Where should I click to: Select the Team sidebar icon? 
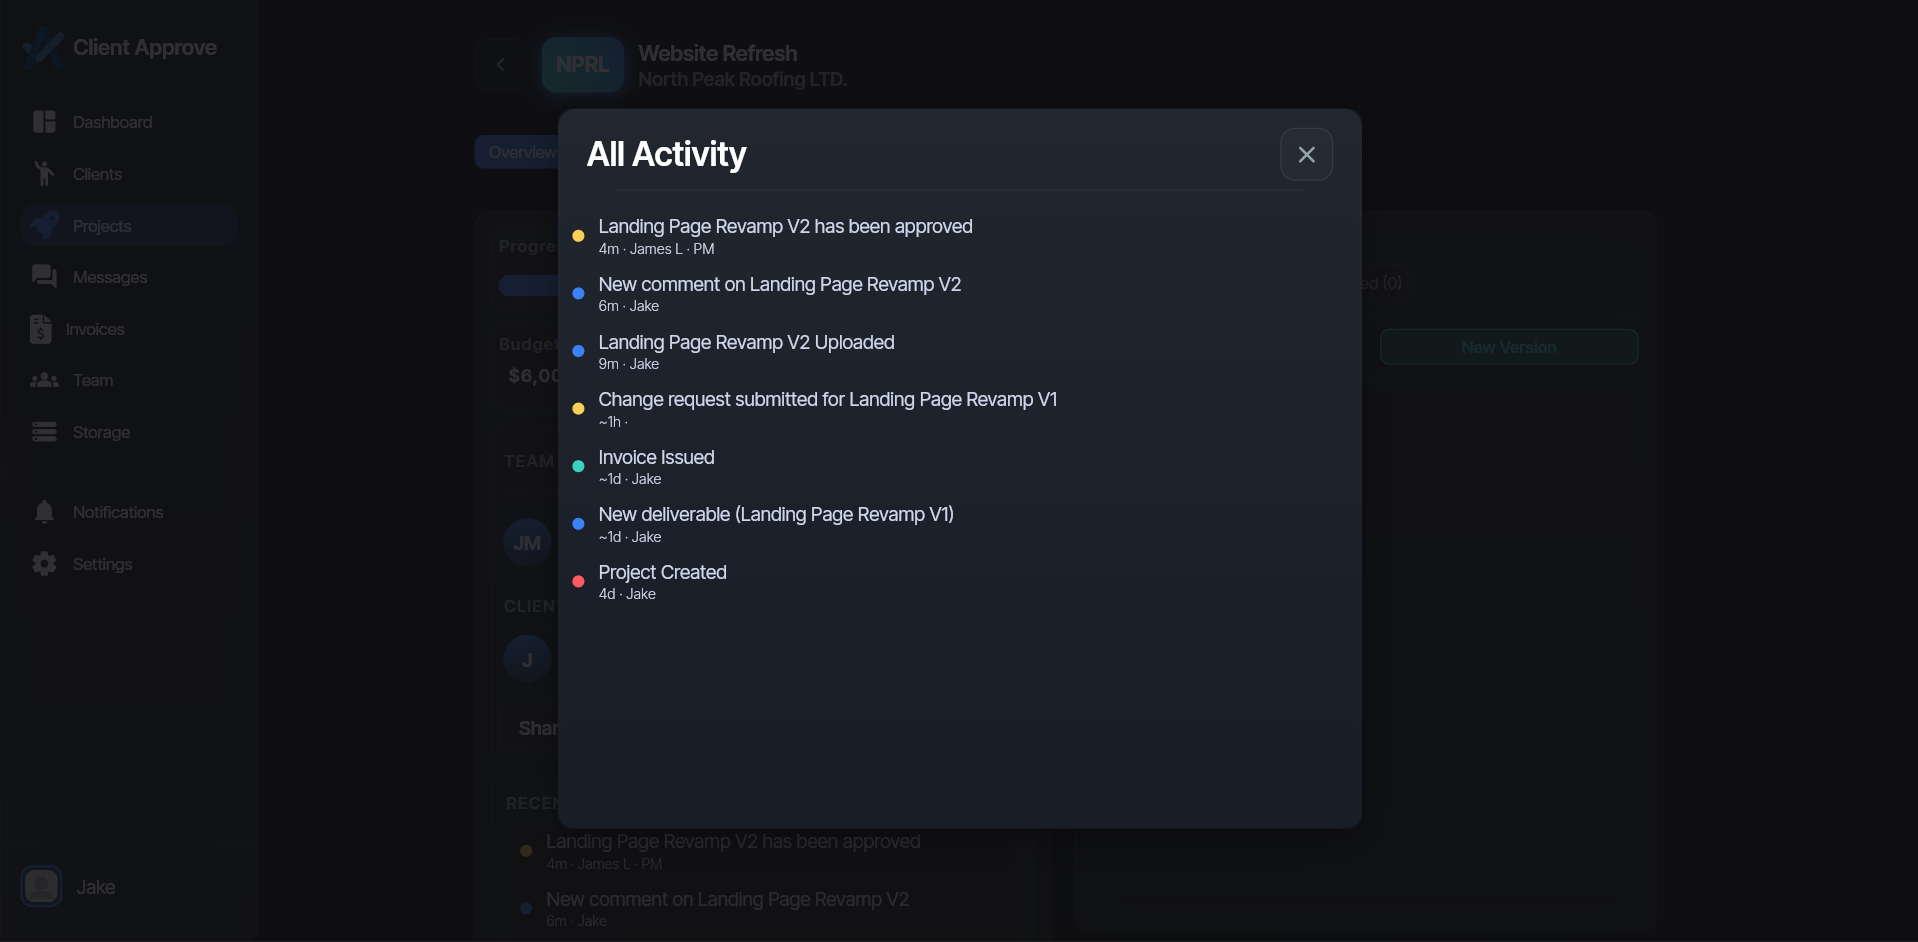tap(91, 380)
